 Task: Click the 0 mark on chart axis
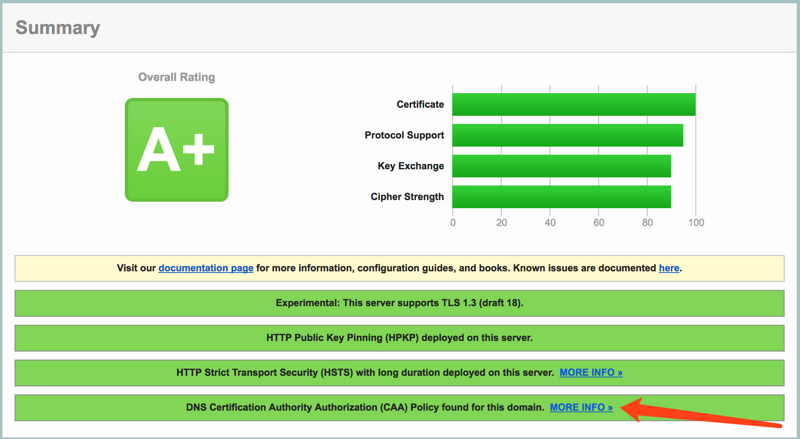point(453,223)
